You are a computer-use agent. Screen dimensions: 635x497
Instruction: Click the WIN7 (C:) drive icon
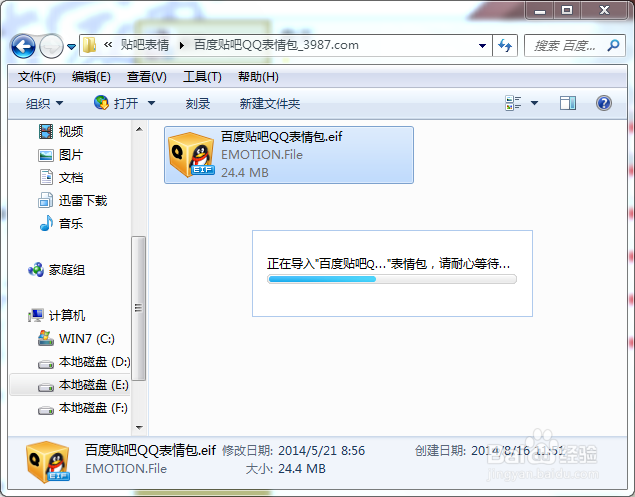46,338
